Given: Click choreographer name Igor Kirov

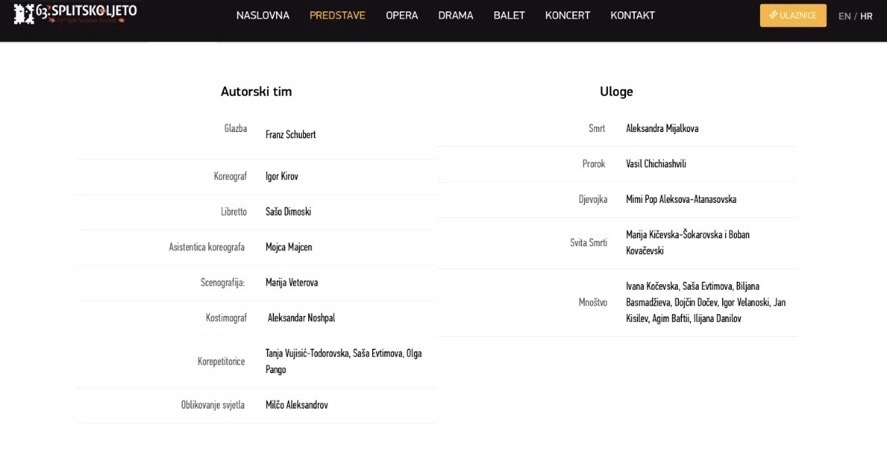Looking at the screenshot, I should pos(281,176).
